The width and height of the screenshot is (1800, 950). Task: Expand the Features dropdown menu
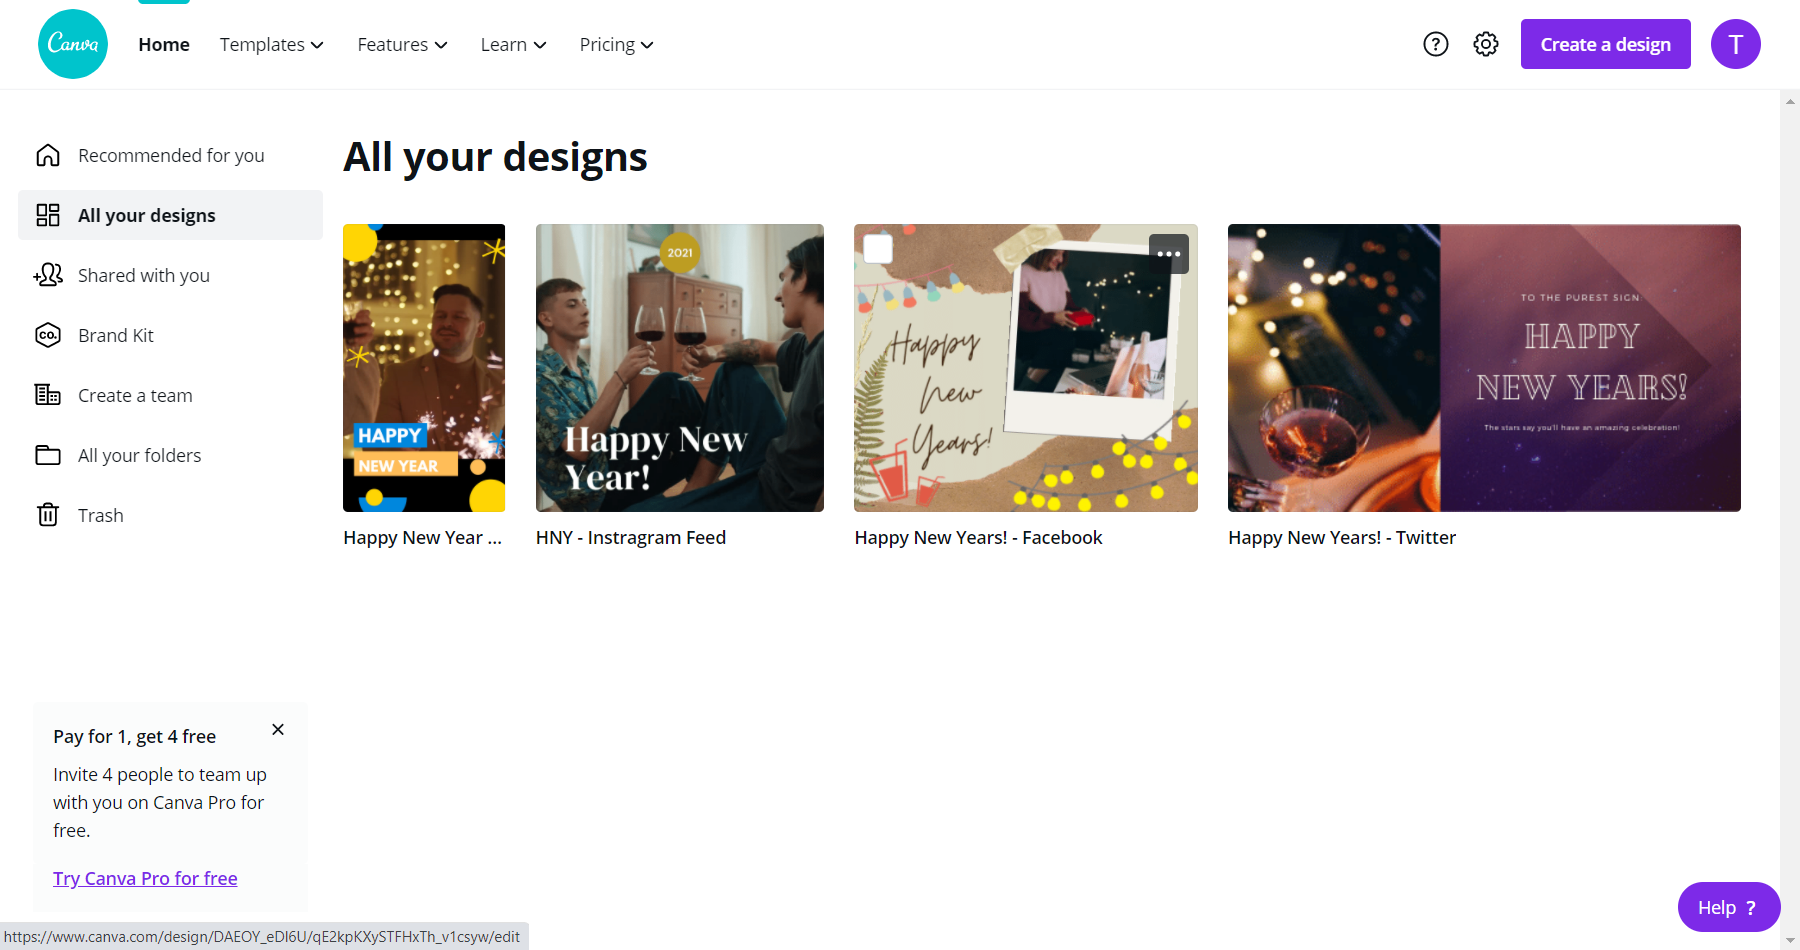tap(402, 45)
